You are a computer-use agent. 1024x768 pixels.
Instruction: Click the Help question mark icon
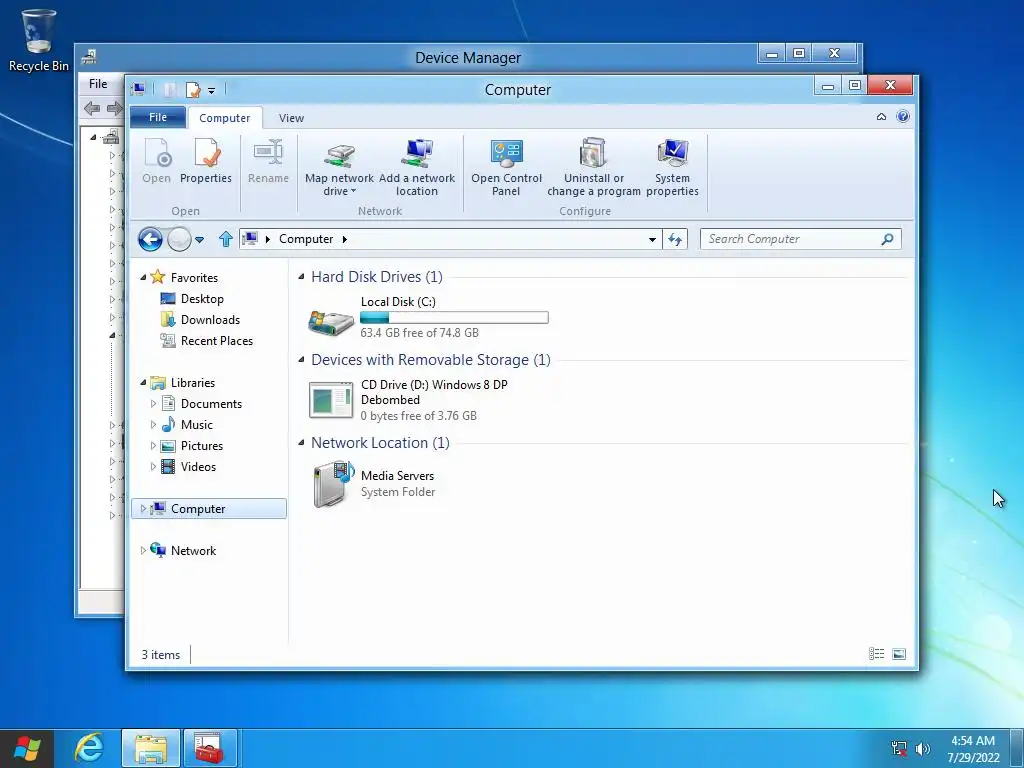(x=903, y=116)
